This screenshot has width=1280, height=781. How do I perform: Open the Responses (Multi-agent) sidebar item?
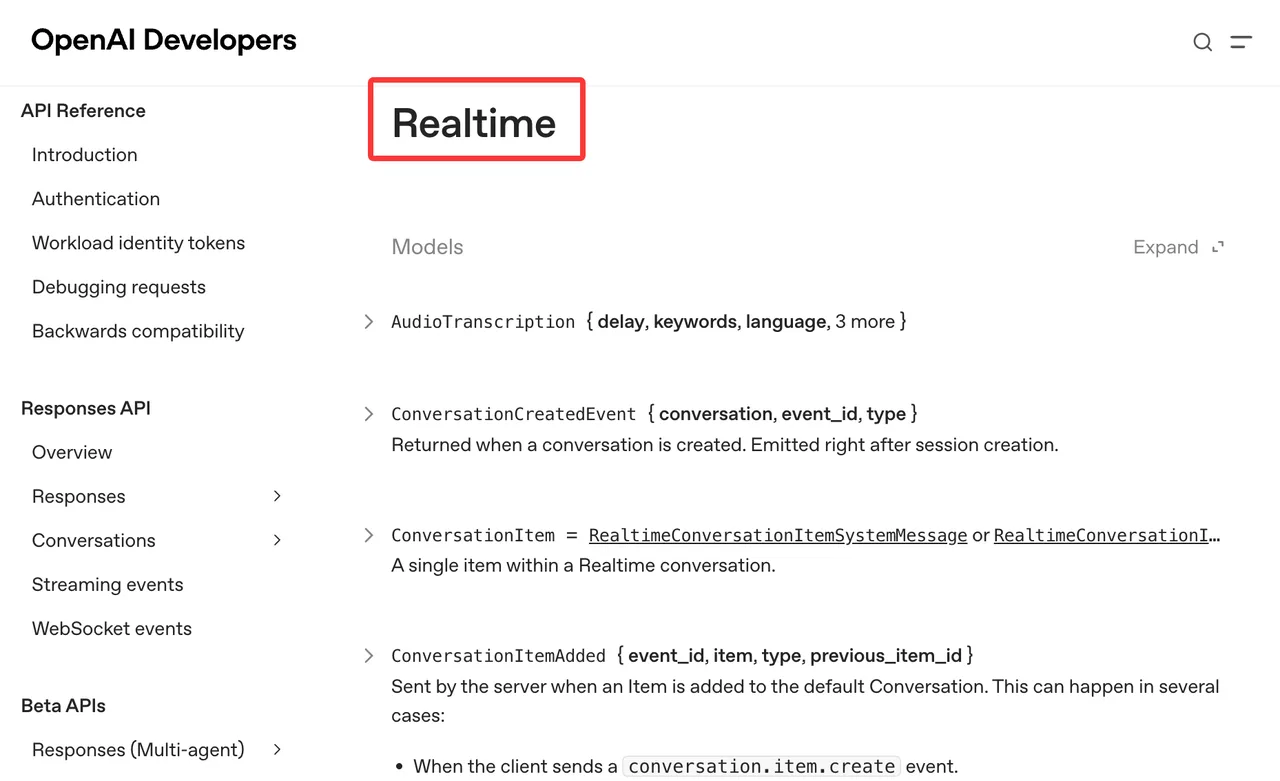pyautogui.click(x=138, y=749)
